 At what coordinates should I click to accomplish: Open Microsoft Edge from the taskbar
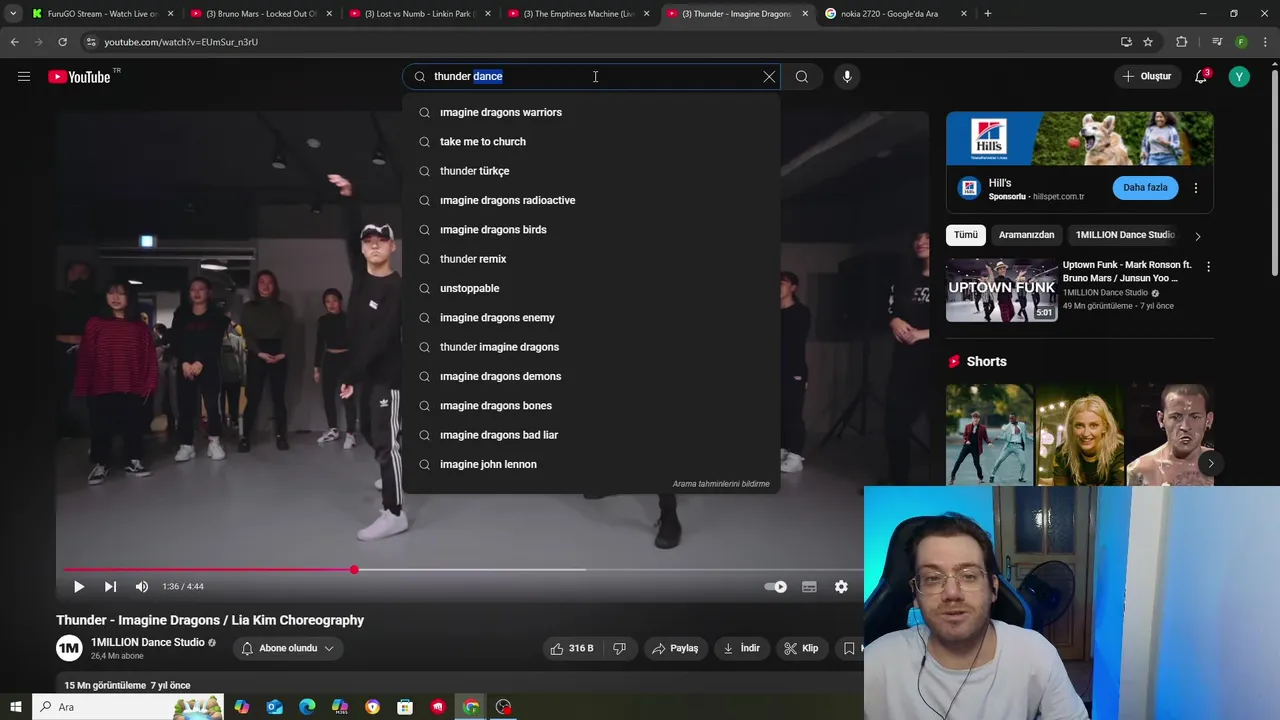307,707
